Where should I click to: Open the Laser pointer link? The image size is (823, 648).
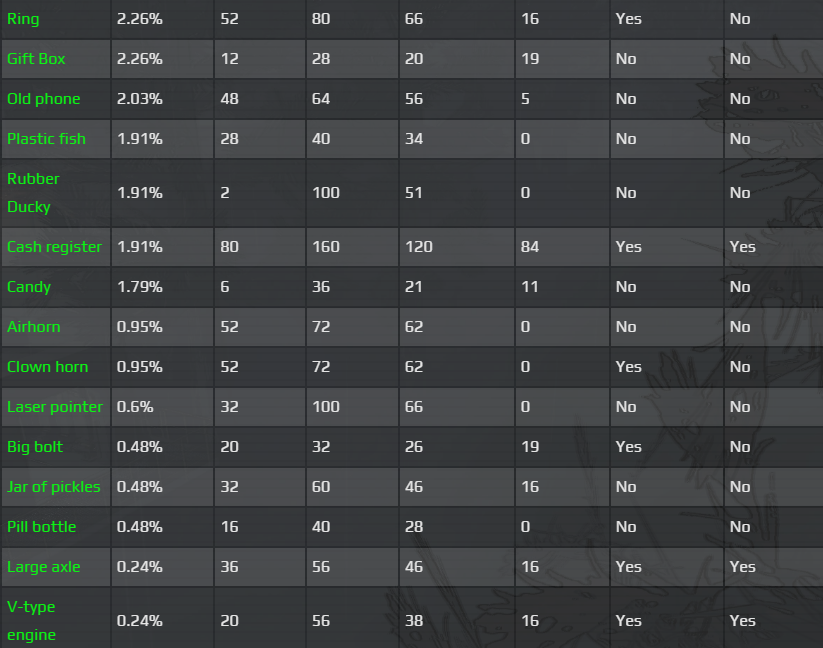coord(54,407)
